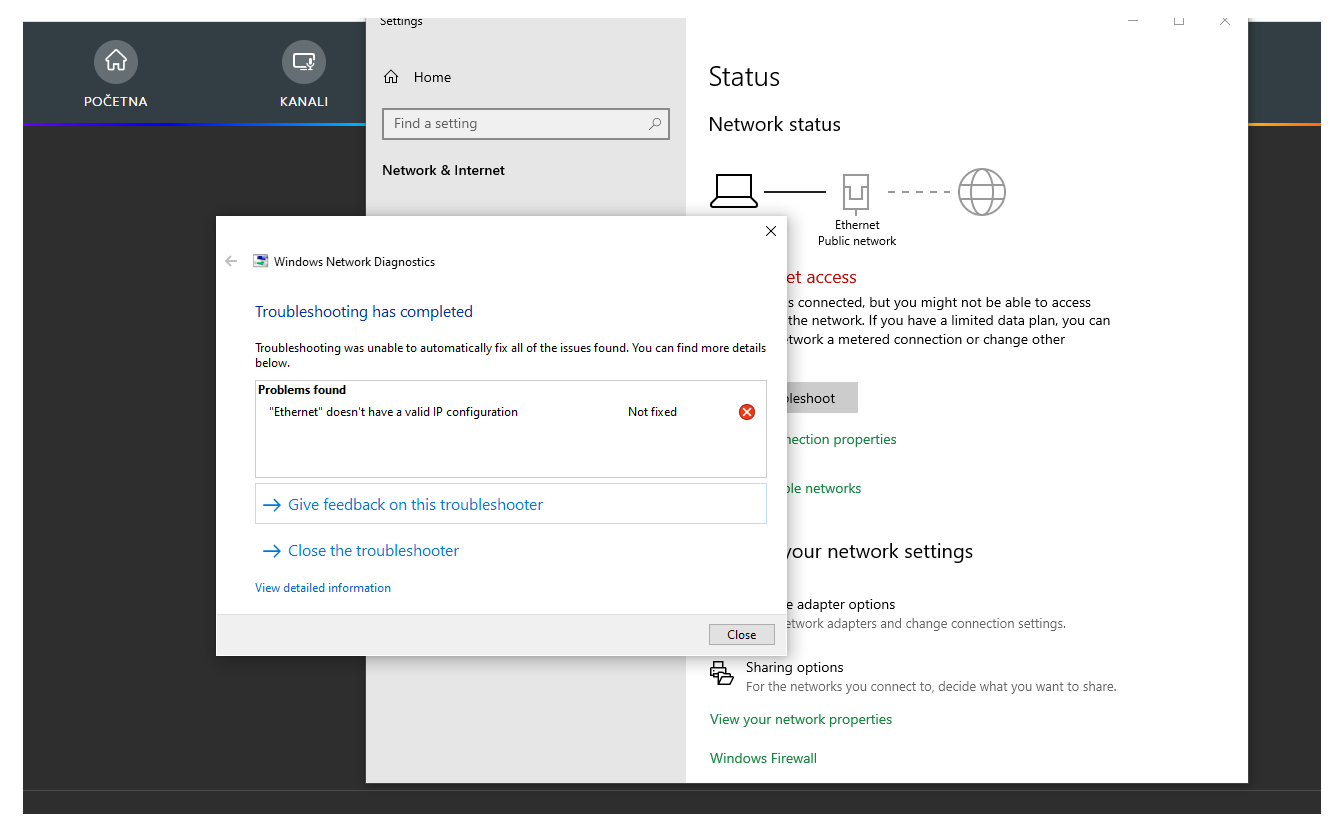Maximize the Settings window
This screenshot has width=1334, height=825.
click(1179, 20)
